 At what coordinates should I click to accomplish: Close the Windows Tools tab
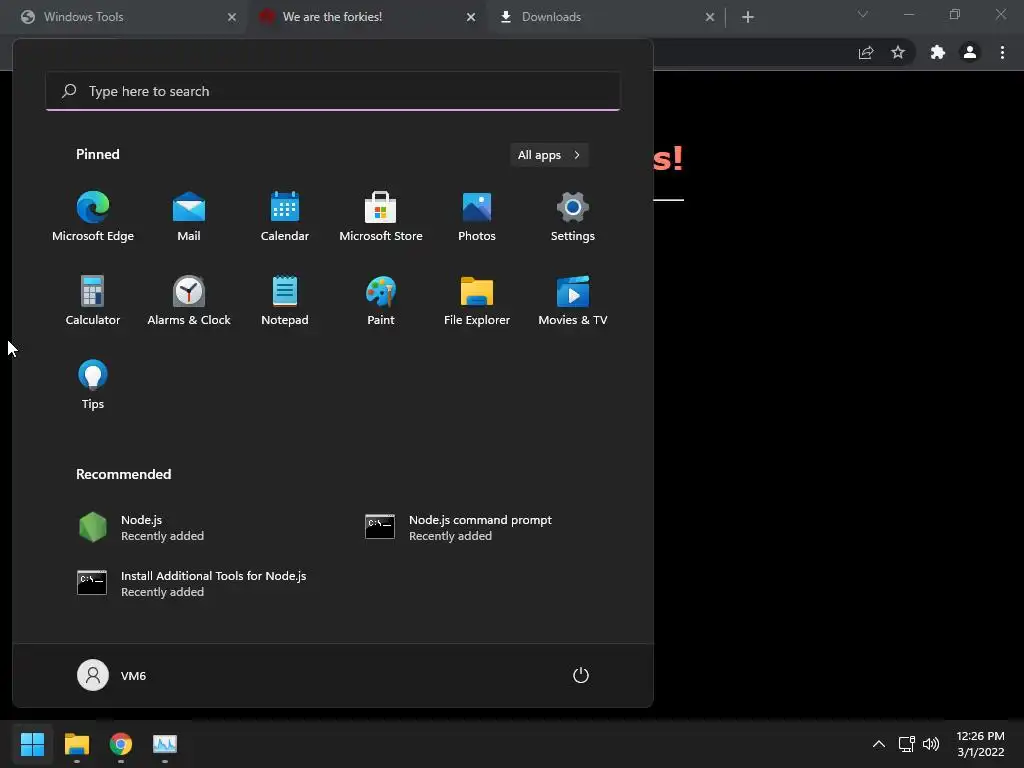(x=232, y=17)
